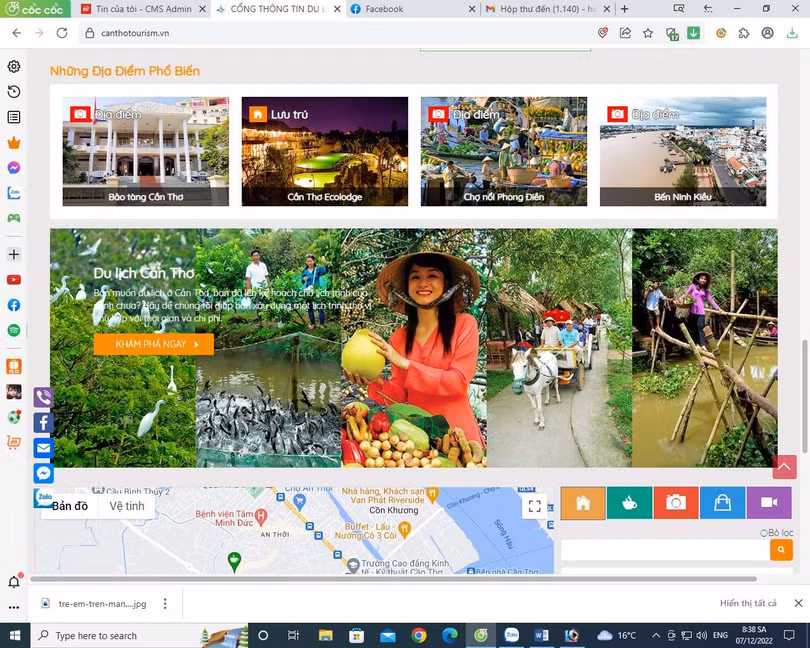
Task: Click the site search input field
Action: [665, 549]
